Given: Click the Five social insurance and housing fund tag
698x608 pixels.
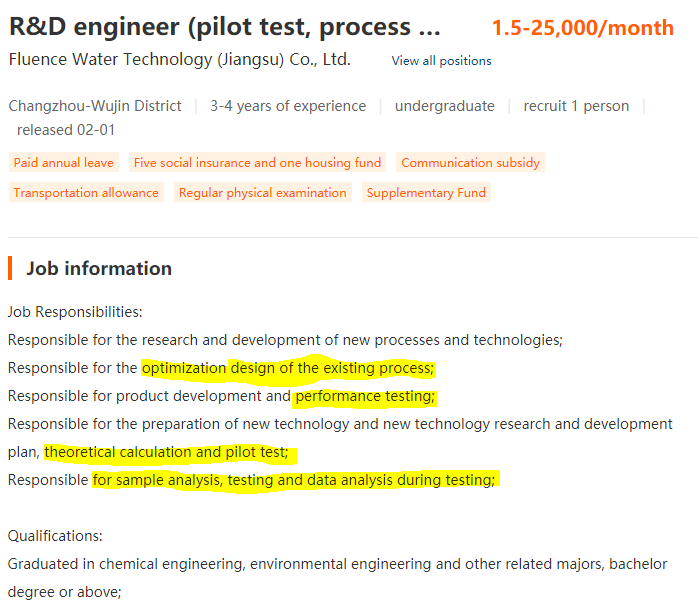Looking at the screenshot, I should pyautogui.click(x=257, y=162).
